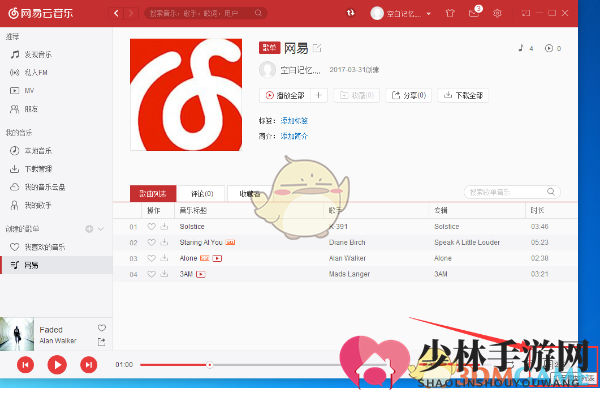Open the user account dropdown arrow
The height and width of the screenshot is (395, 600).
[429, 14]
